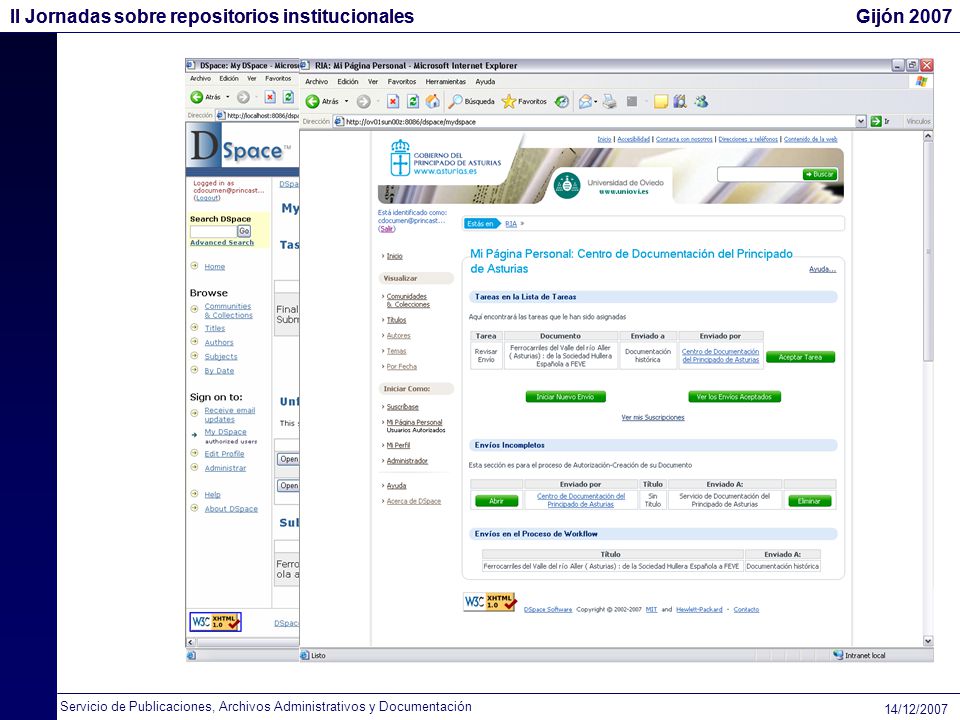The image size is (960, 720).
Task: Click the green Abrir button
Action: tap(497, 501)
